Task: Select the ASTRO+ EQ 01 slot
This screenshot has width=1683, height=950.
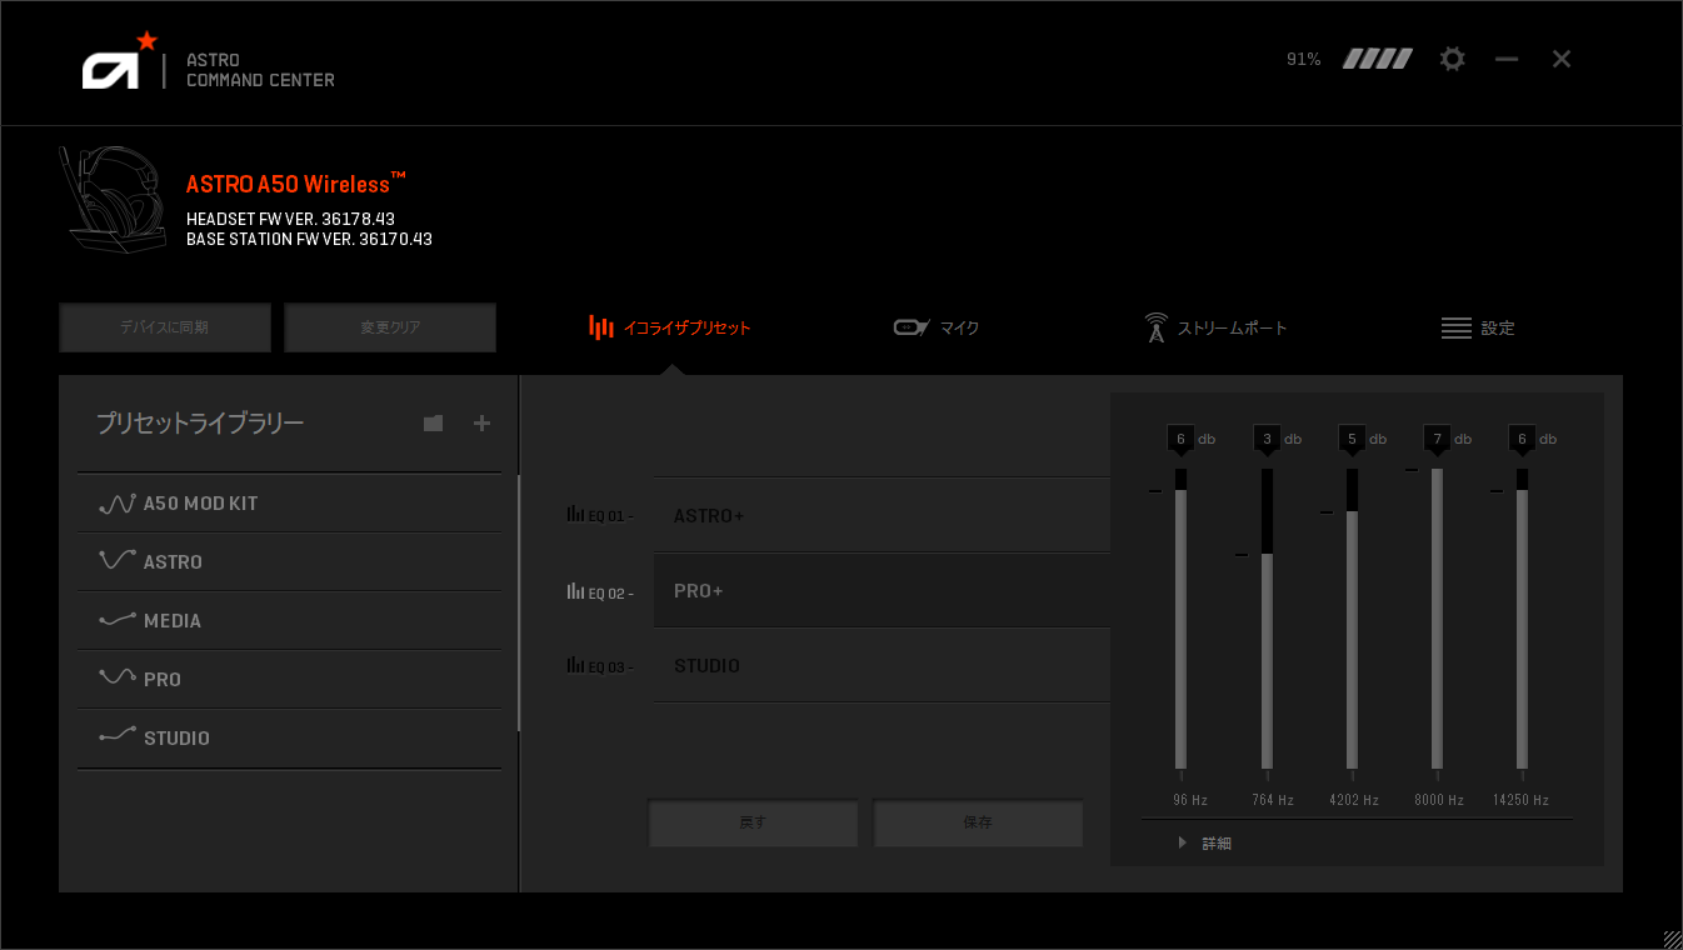Action: click(882, 515)
